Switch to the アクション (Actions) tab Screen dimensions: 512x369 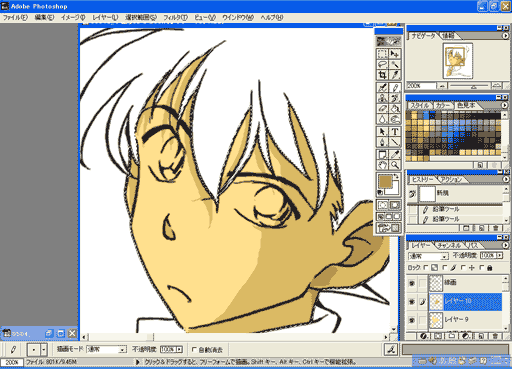pyautogui.click(x=451, y=179)
